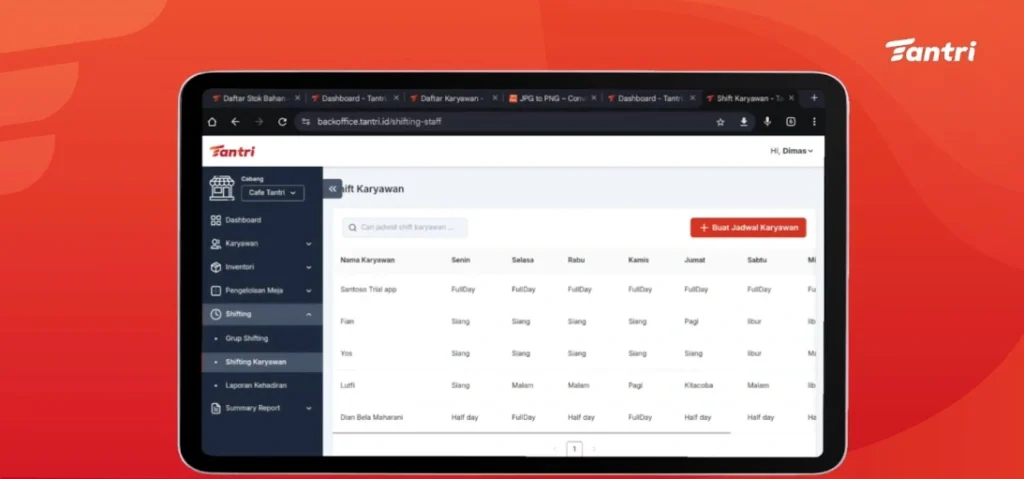Screen dimensions: 1024x479
Task: Open Shifting Karyawan submenu item
Action: [262, 362]
